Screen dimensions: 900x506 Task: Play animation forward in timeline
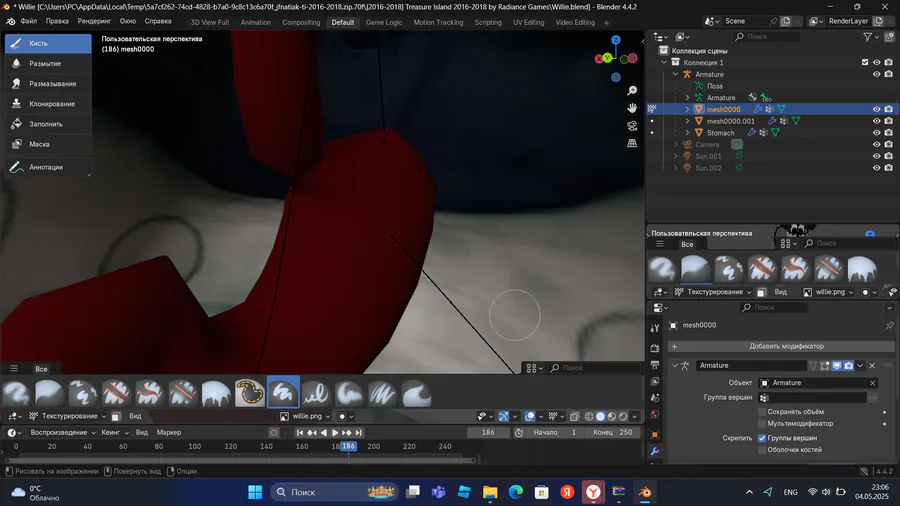335,433
